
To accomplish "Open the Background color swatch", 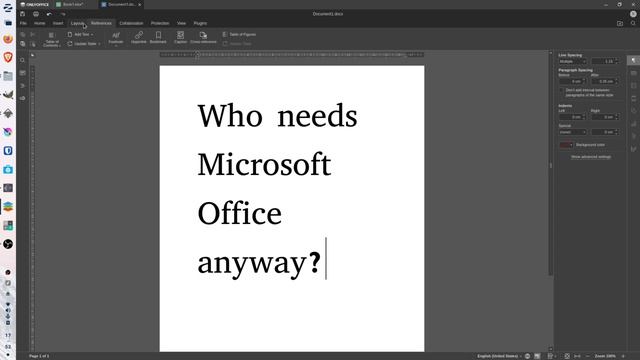I will pos(566,145).
